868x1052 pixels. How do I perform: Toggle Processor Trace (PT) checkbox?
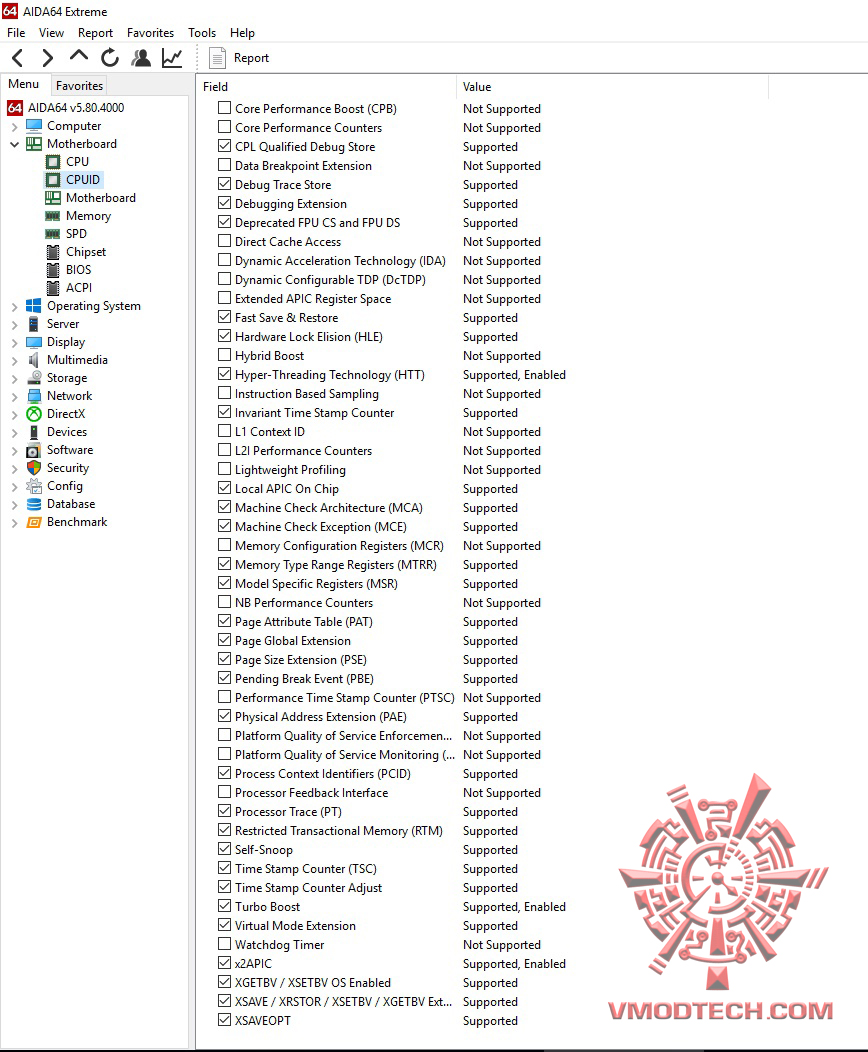(x=225, y=811)
